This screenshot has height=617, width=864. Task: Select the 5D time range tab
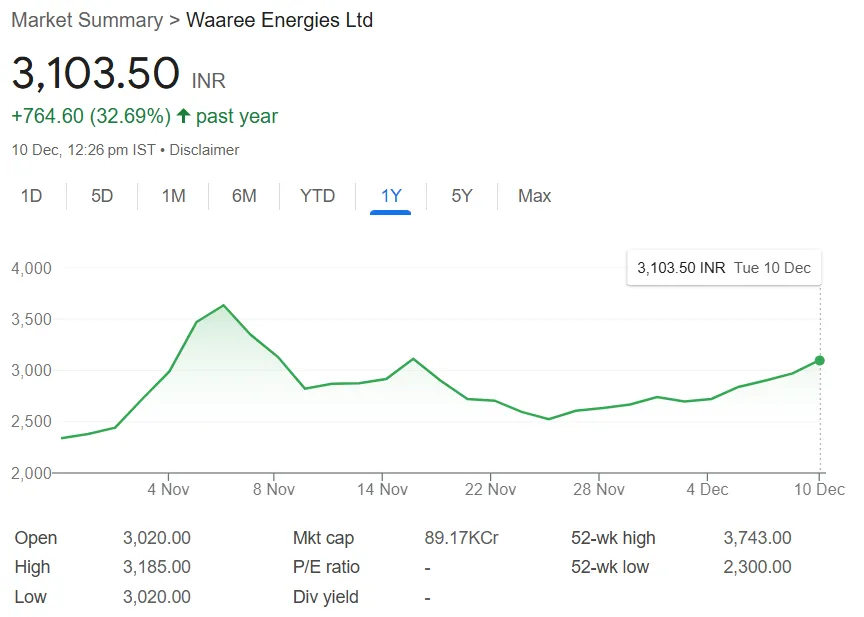click(x=102, y=196)
